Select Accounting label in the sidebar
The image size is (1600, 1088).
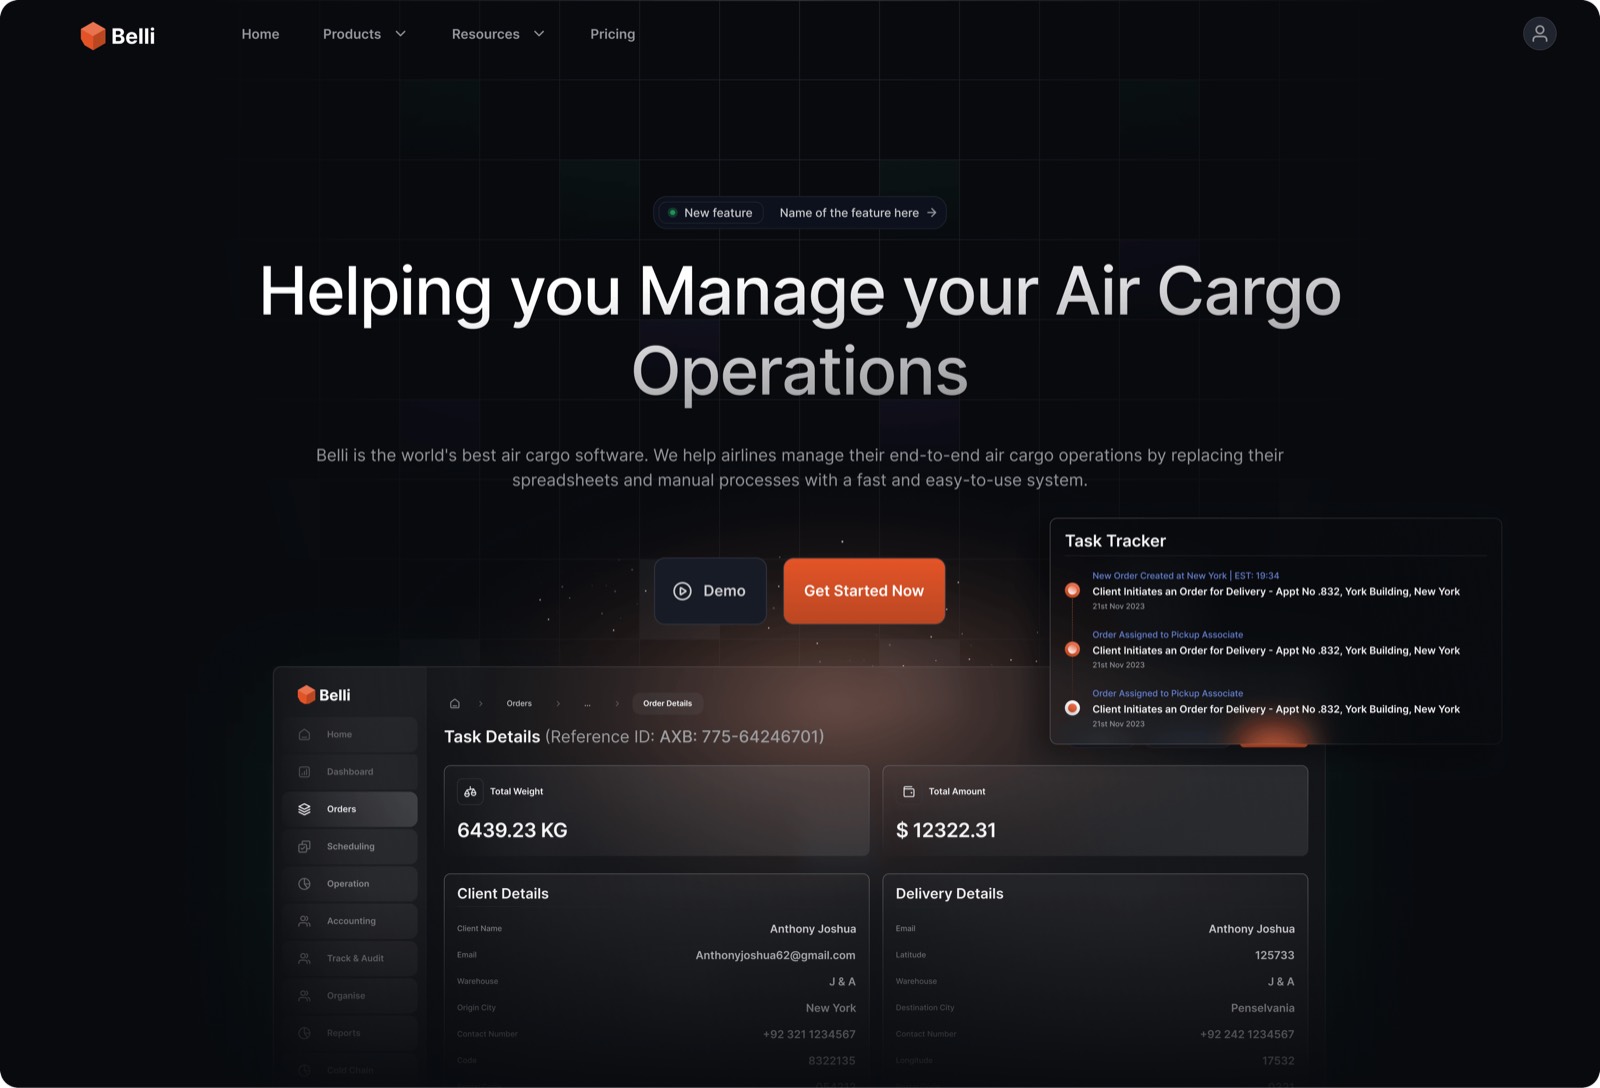351,921
